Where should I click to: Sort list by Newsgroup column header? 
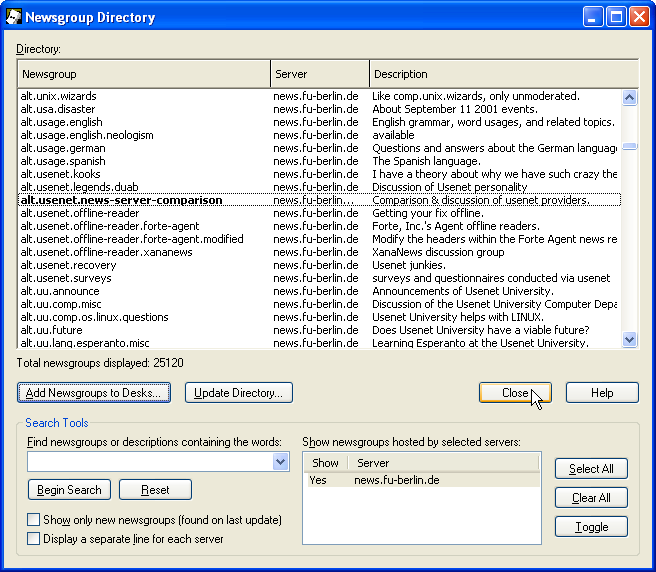pyautogui.click(x=143, y=74)
